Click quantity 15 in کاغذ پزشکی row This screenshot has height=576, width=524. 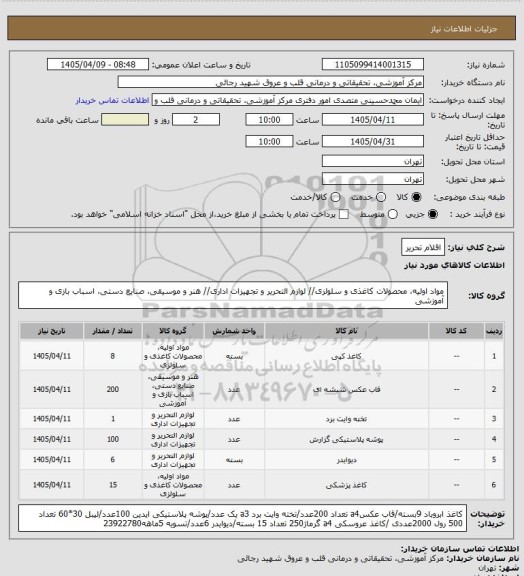tap(112, 485)
